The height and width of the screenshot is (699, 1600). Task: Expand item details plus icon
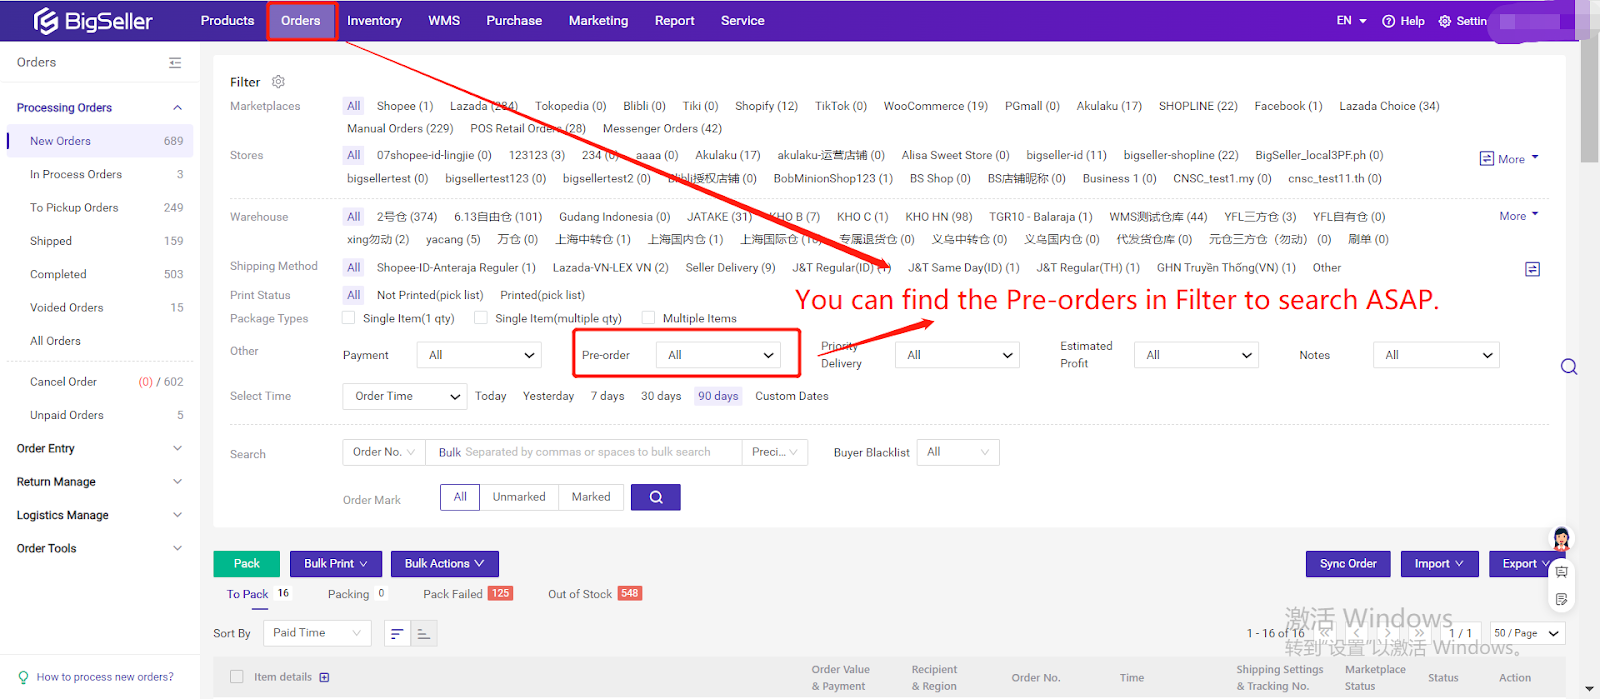324,677
